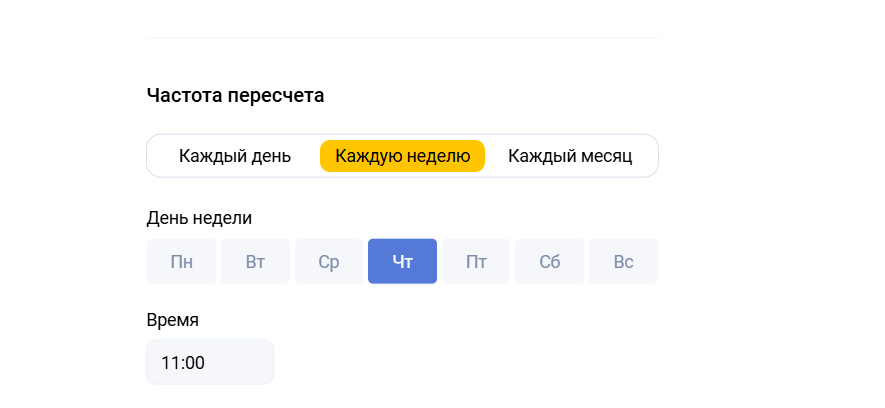
Task: Click the "День недели" label
Action: [x=199, y=218]
